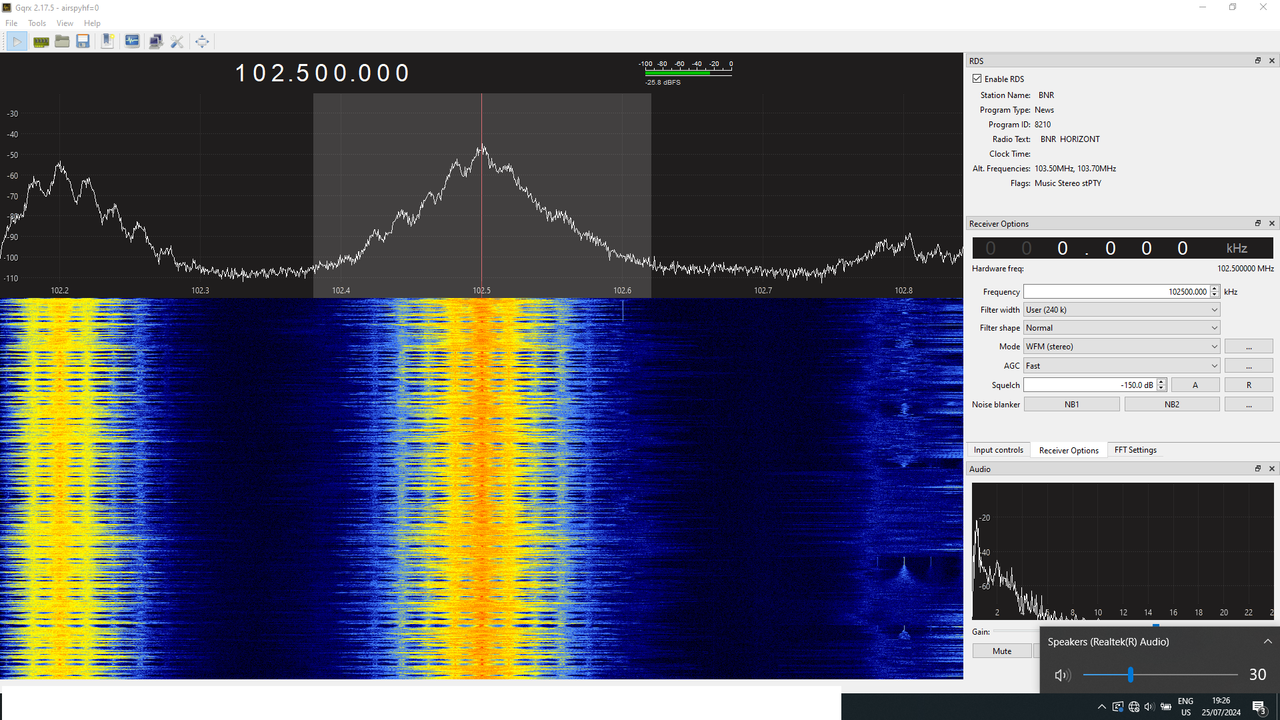Click the ENG US language indicator
This screenshot has width=1280, height=720.
tap(1185, 706)
